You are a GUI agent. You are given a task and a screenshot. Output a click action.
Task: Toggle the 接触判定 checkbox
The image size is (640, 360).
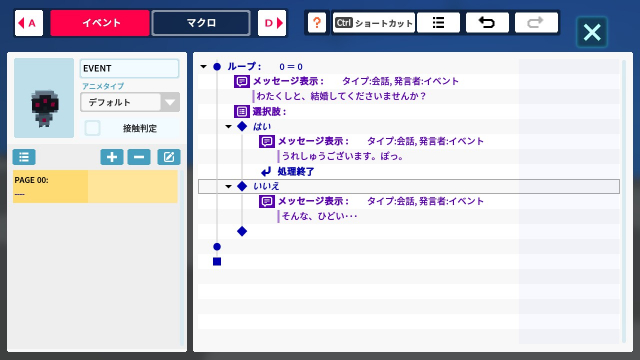click(93, 128)
